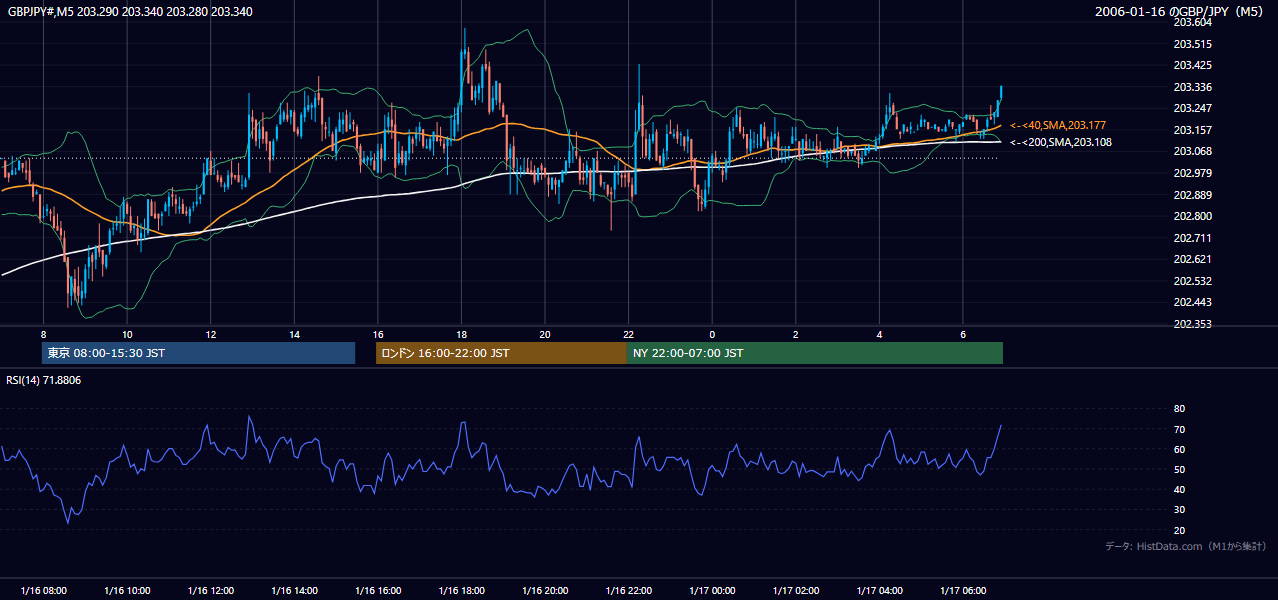The width and height of the screenshot is (1278, 600).
Task: Click the GBPJPY#,M5 chart header text
Action: [x=131, y=12]
